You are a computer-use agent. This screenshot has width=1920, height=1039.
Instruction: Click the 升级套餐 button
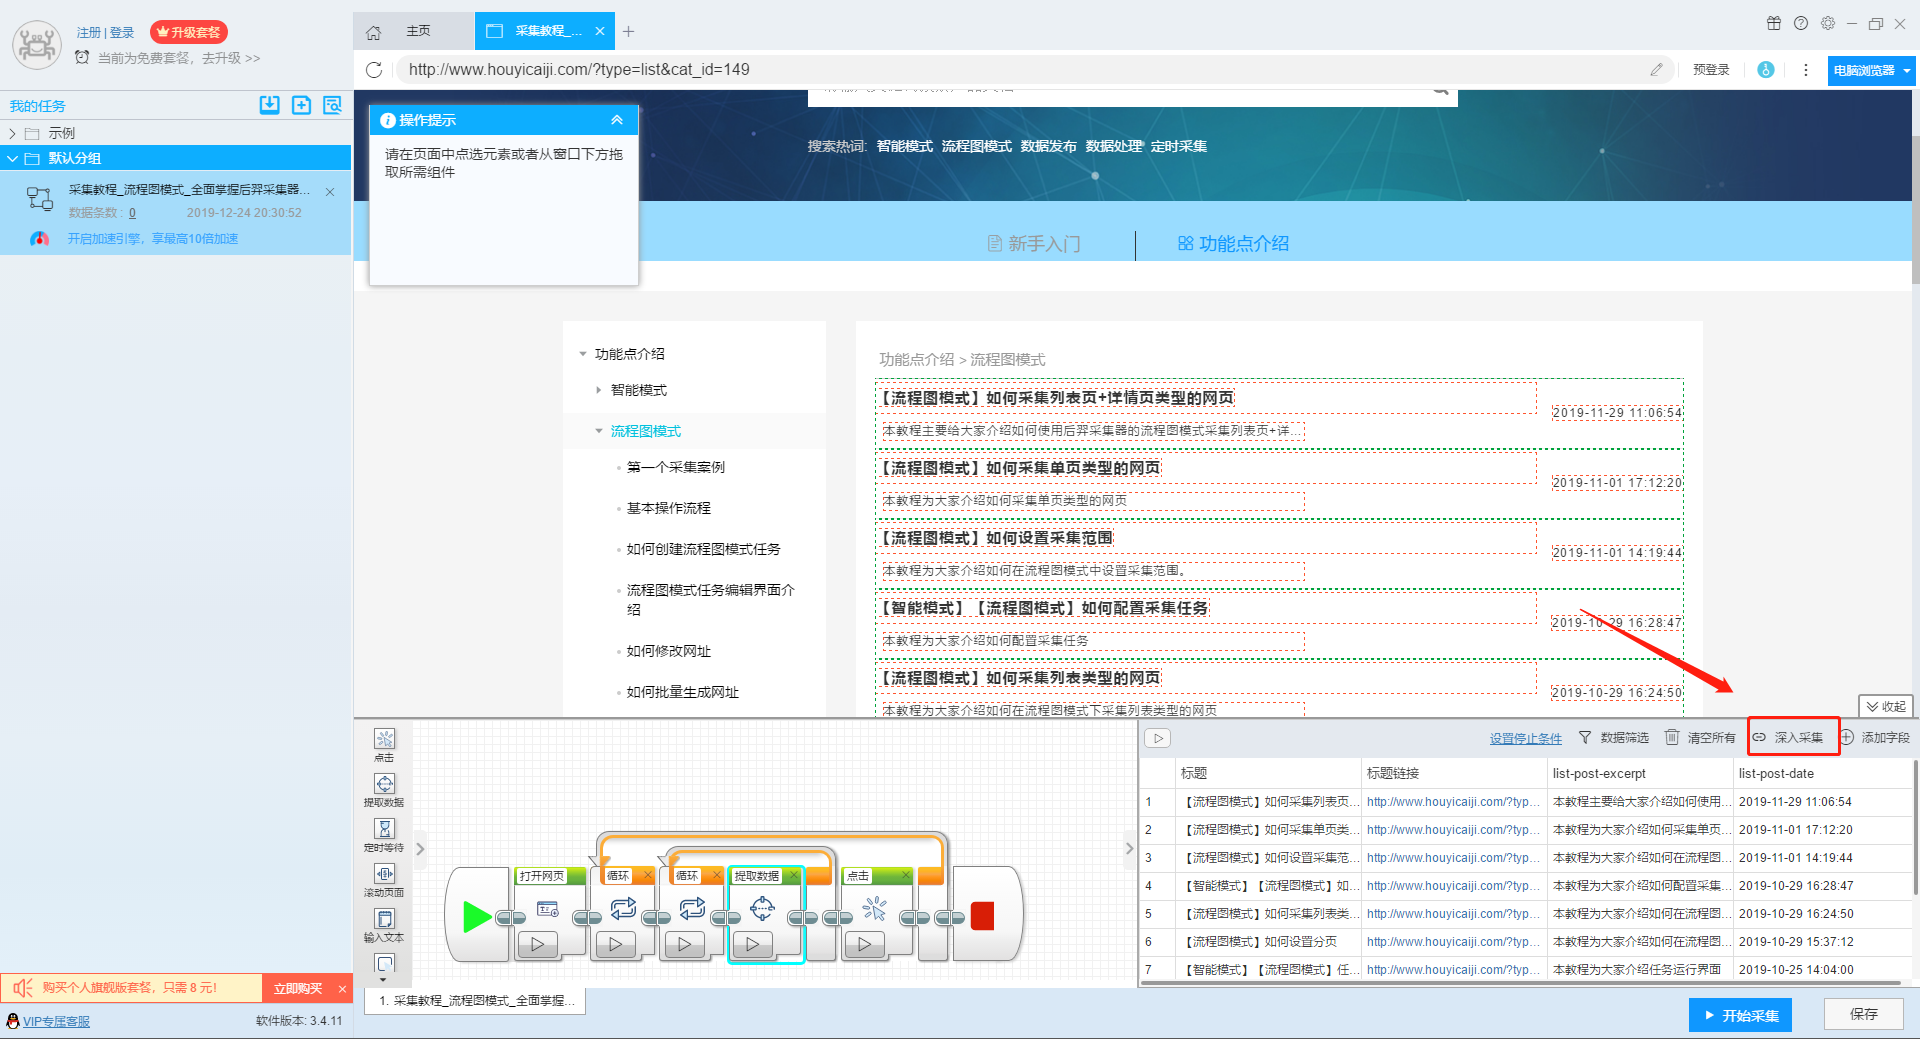pyautogui.click(x=189, y=32)
